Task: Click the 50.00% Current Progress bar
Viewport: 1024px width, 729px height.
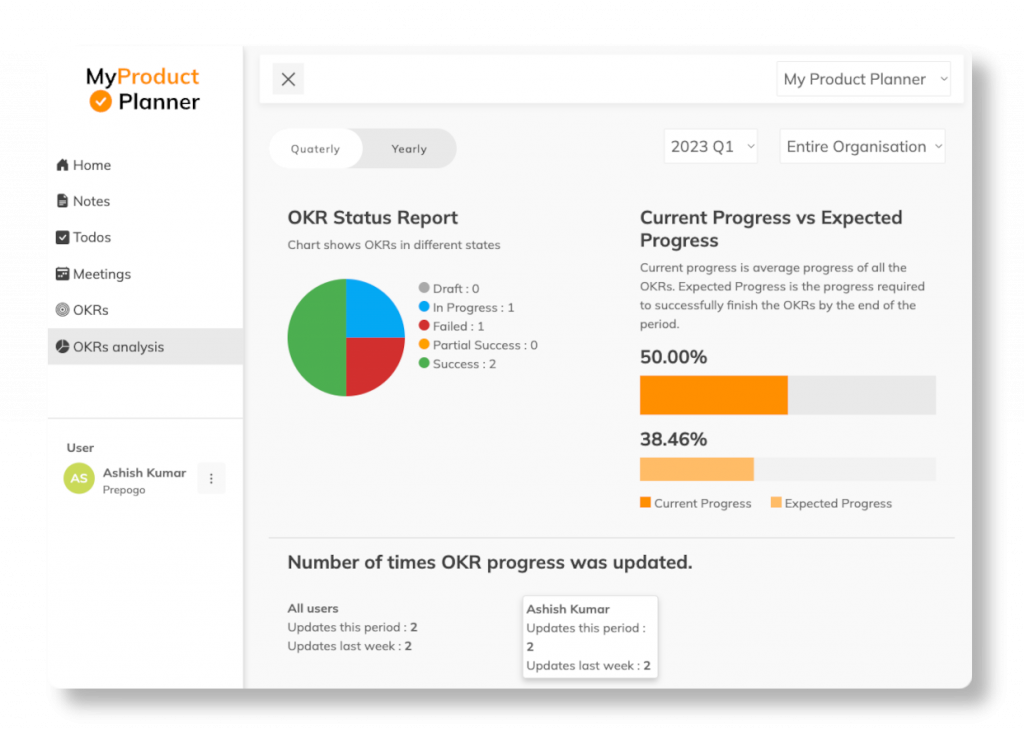Action: (713, 395)
